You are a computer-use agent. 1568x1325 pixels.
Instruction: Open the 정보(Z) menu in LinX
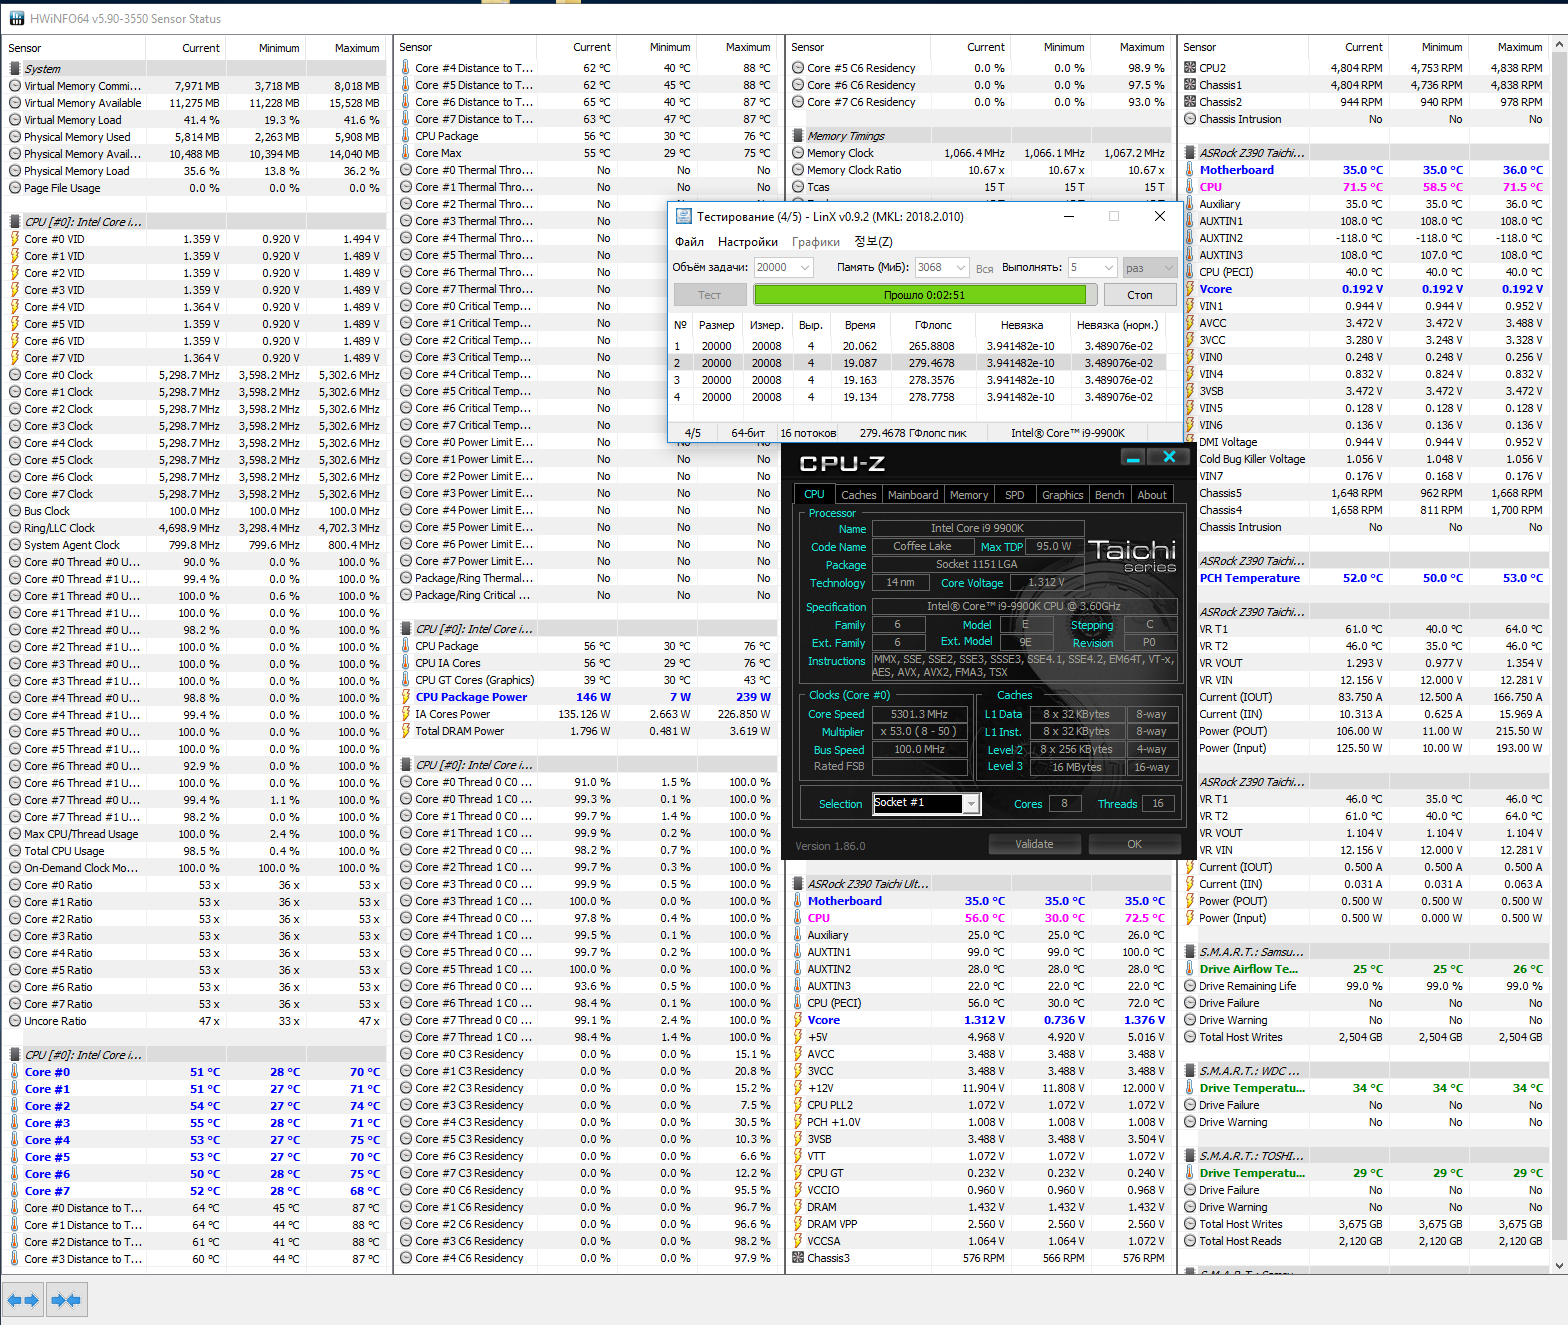(873, 242)
